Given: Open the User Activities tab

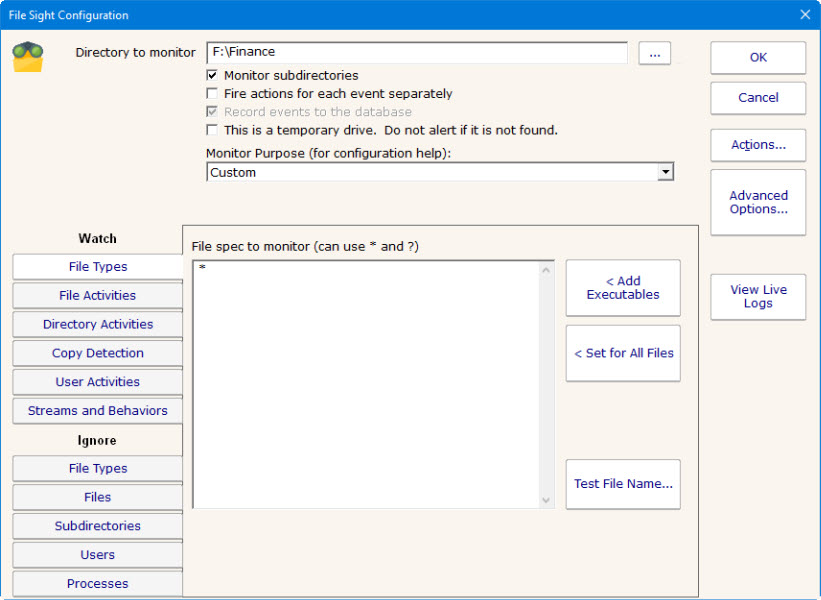Looking at the screenshot, I should [97, 382].
